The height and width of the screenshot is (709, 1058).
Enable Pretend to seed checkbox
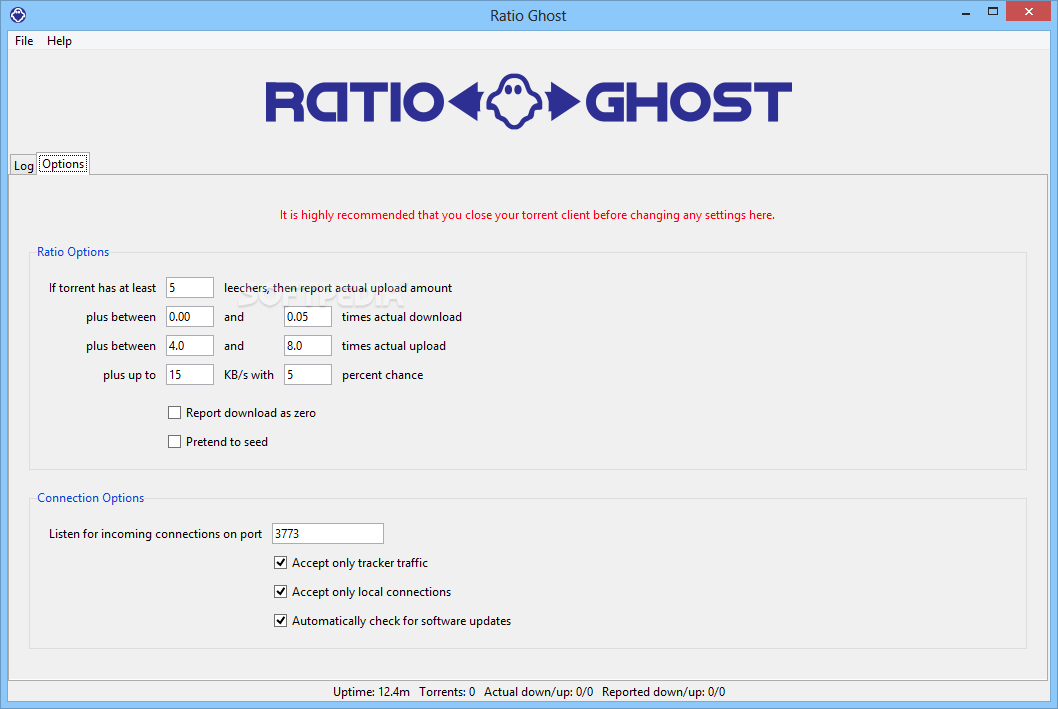click(175, 441)
